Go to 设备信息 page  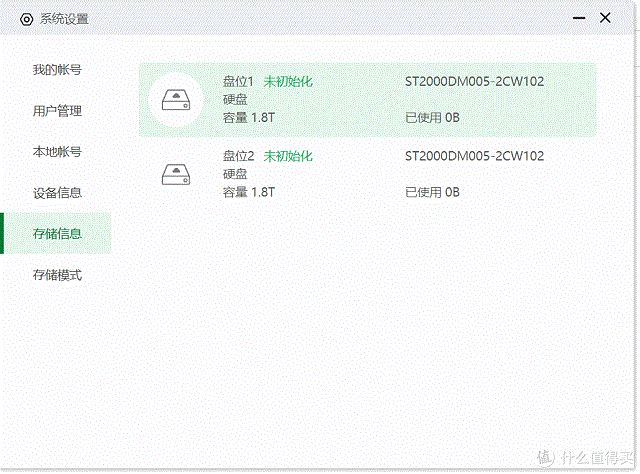click(57, 193)
